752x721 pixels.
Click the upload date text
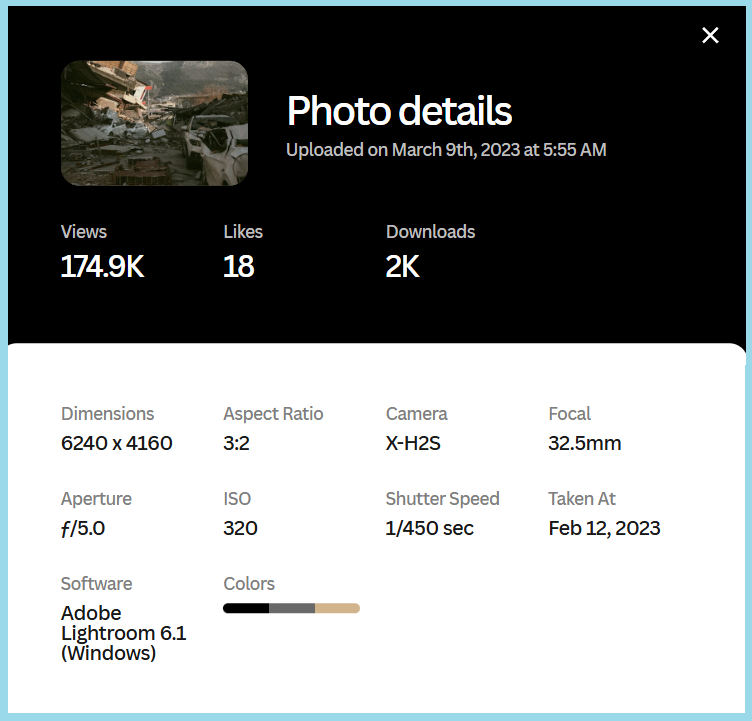coord(446,150)
